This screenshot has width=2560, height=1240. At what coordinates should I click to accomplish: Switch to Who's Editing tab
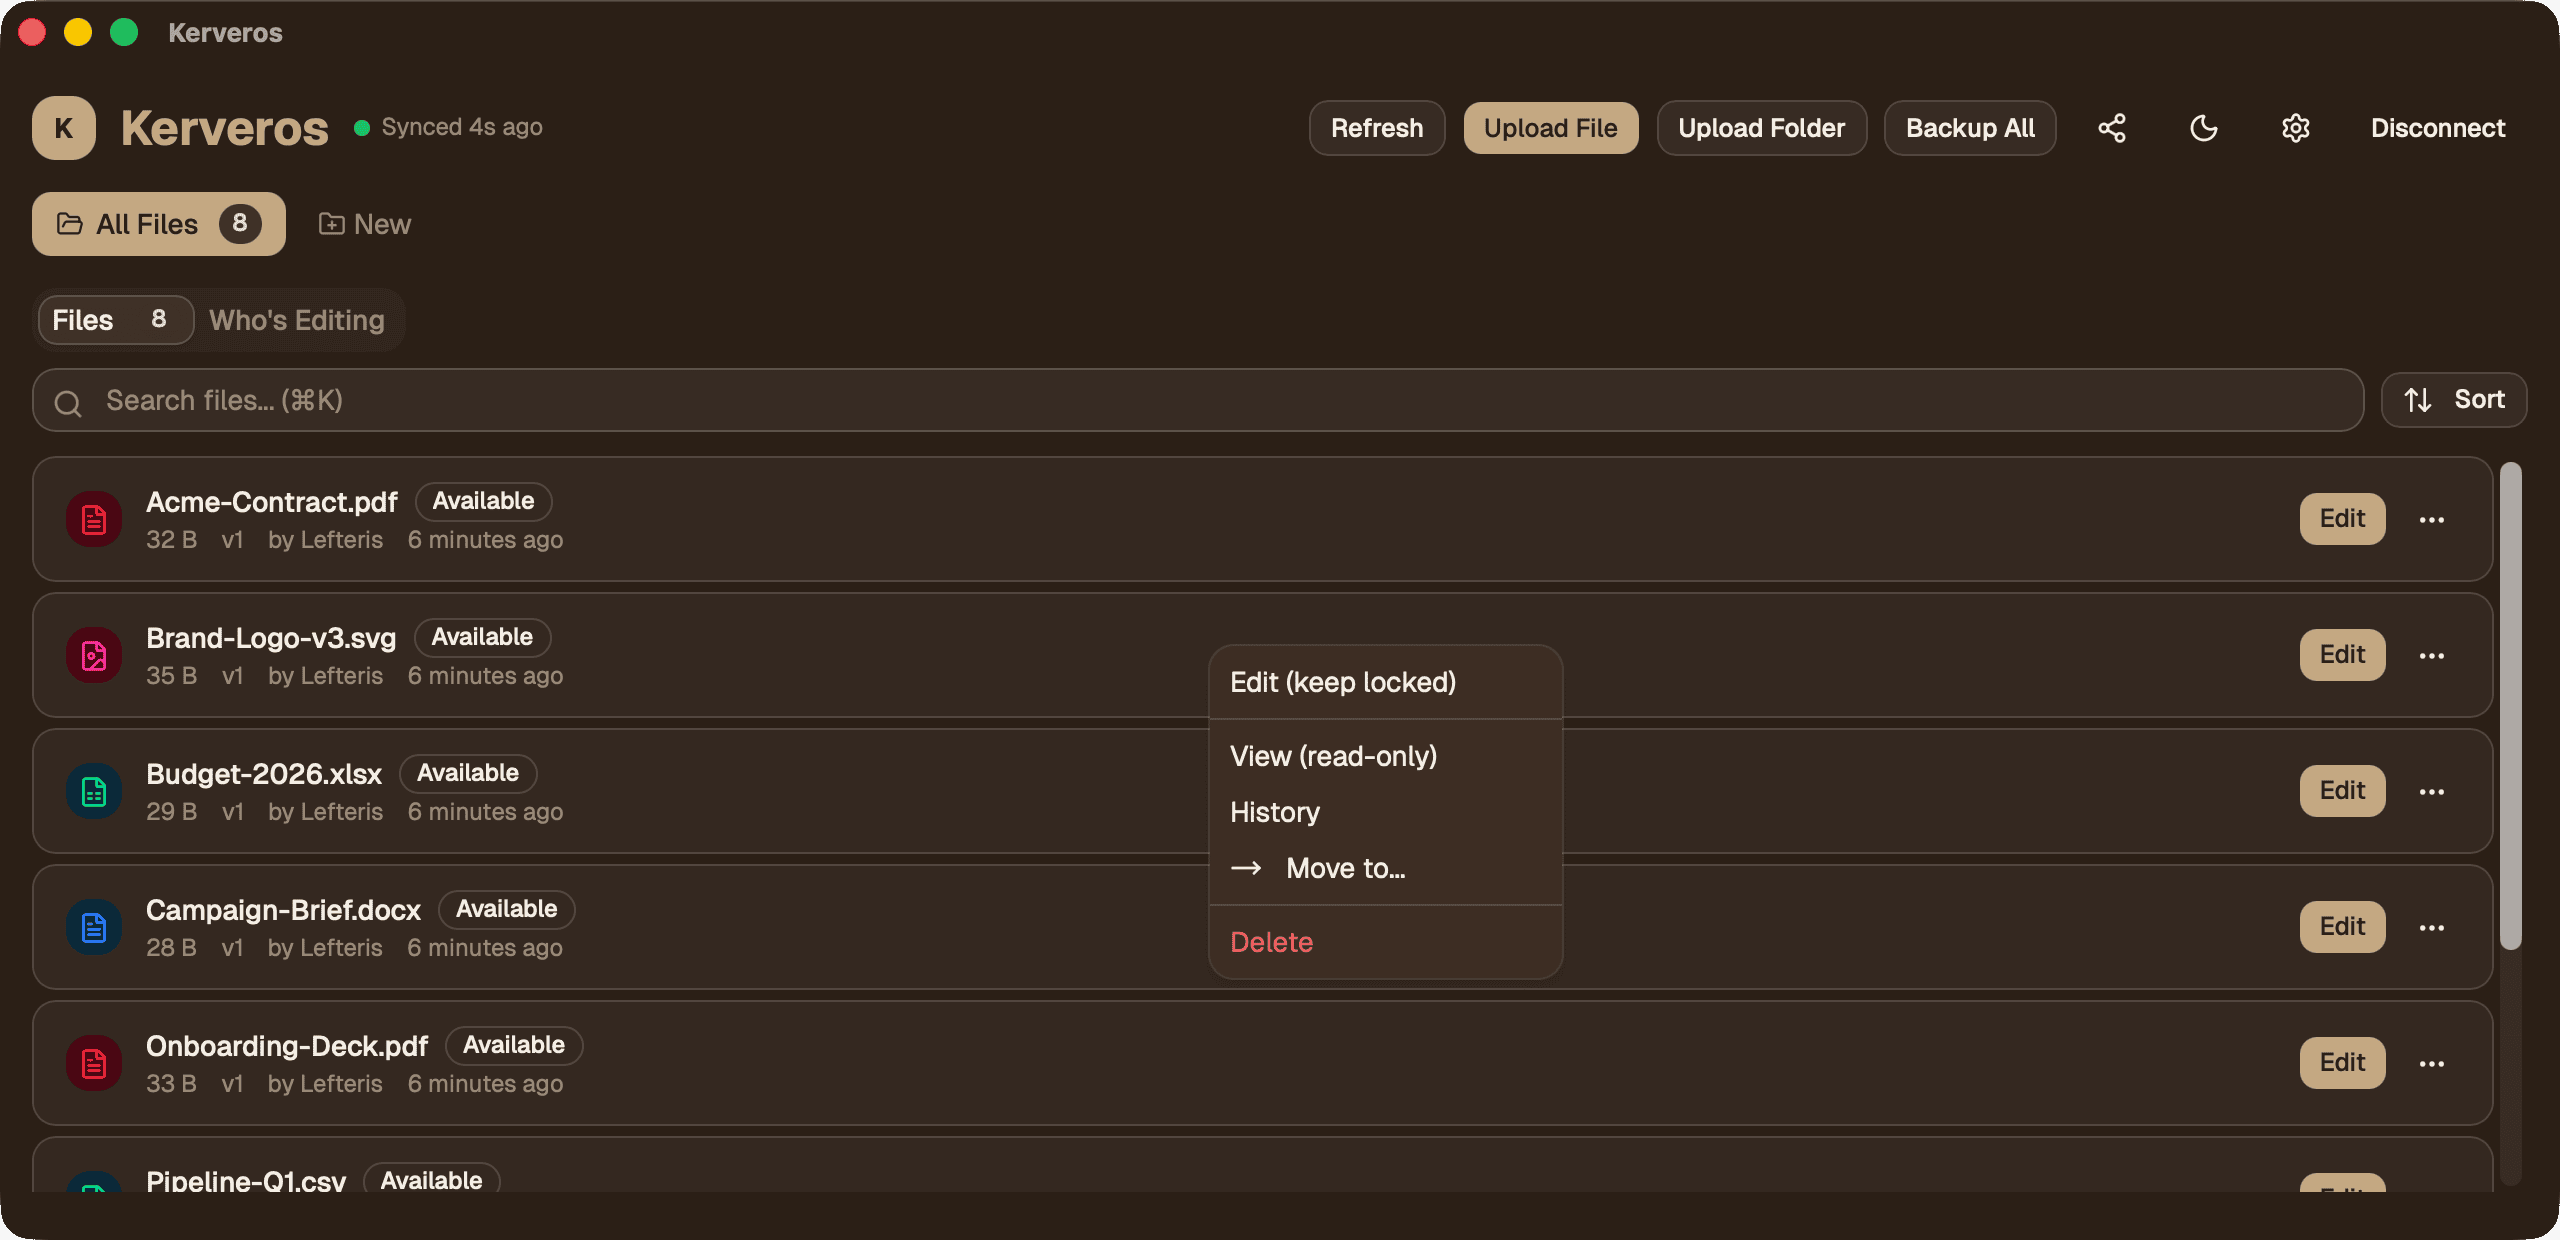click(297, 320)
